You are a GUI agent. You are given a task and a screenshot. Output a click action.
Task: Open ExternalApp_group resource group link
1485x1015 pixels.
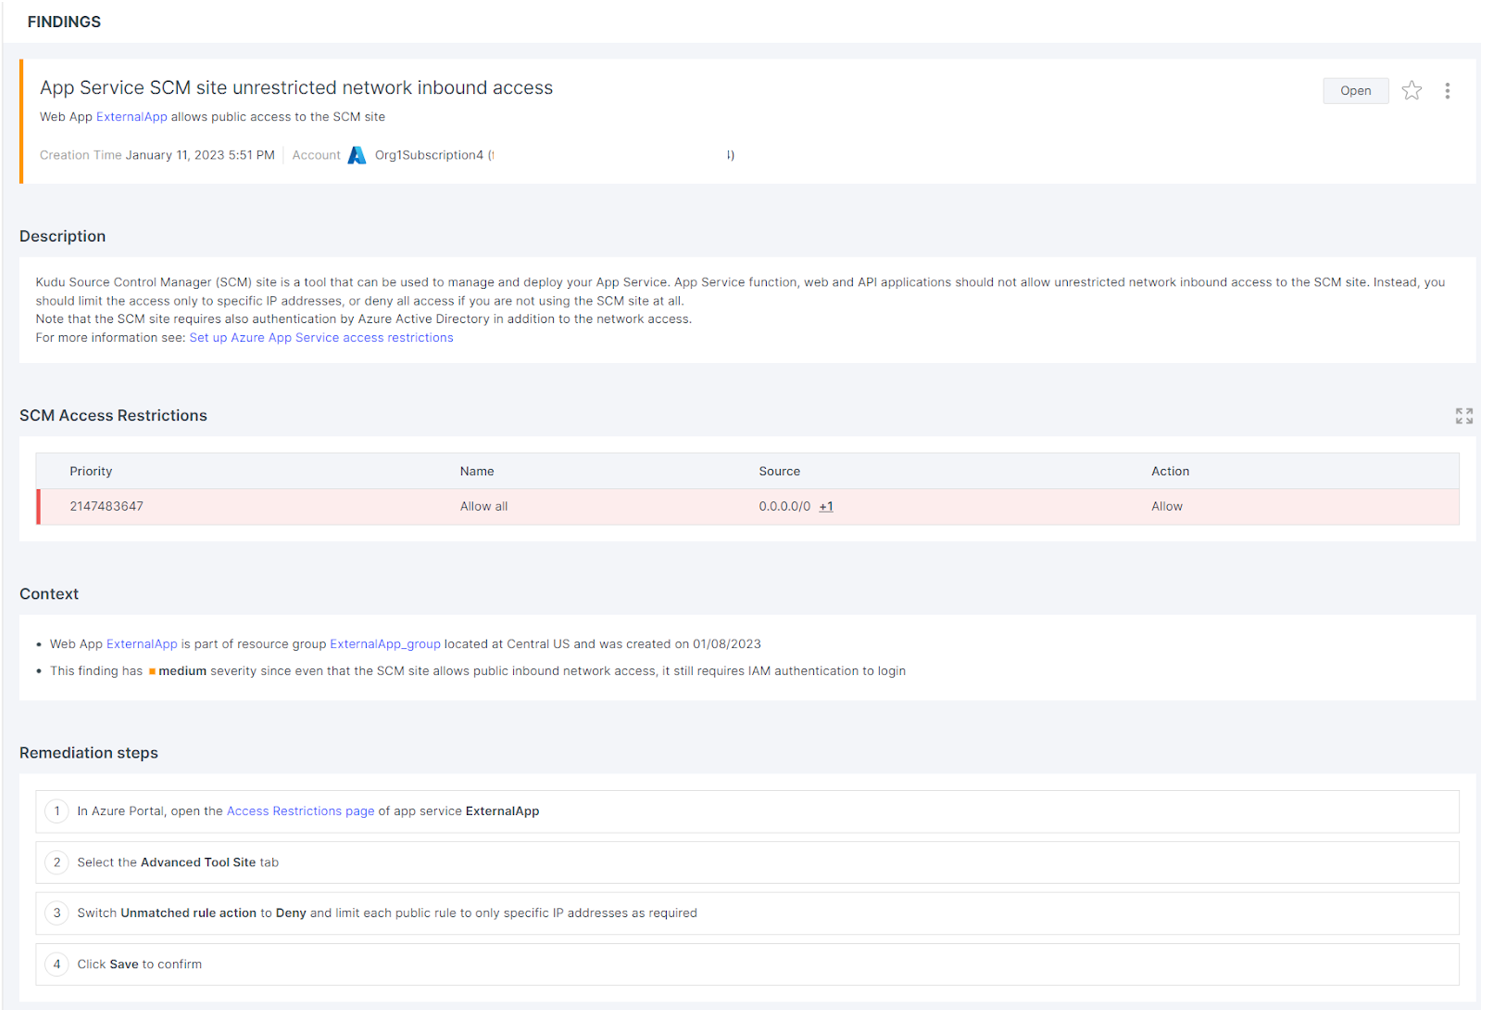pyautogui.click(x=385, y=644)
